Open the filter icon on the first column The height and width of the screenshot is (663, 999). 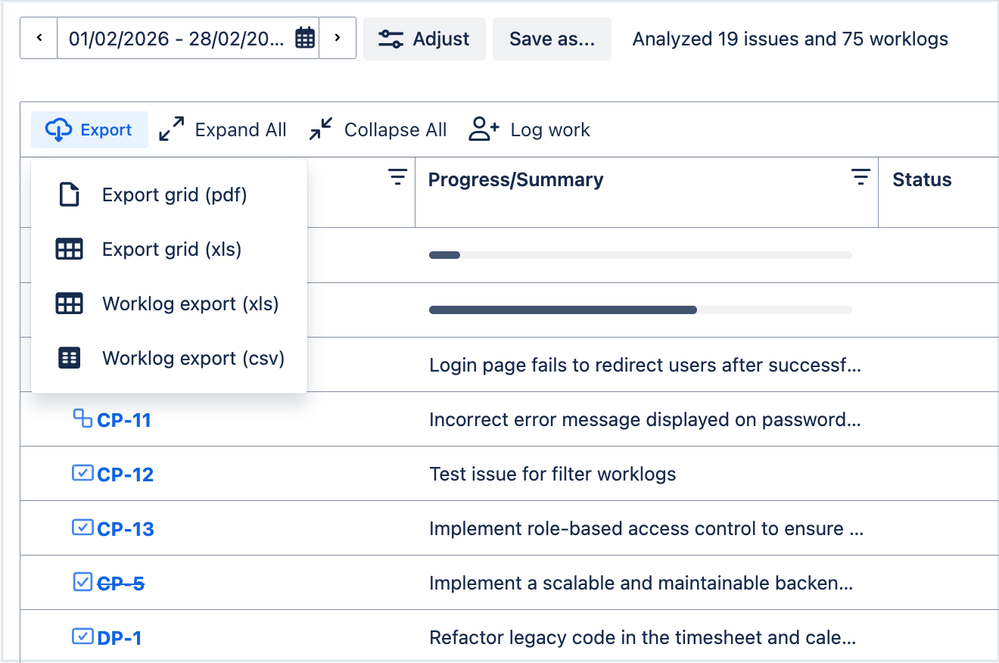click(x=398, y=176)
